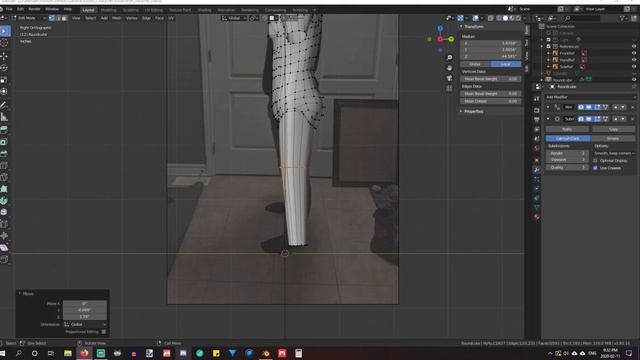Open Global transform orientation dropdown in header

(x=234, y=18)
